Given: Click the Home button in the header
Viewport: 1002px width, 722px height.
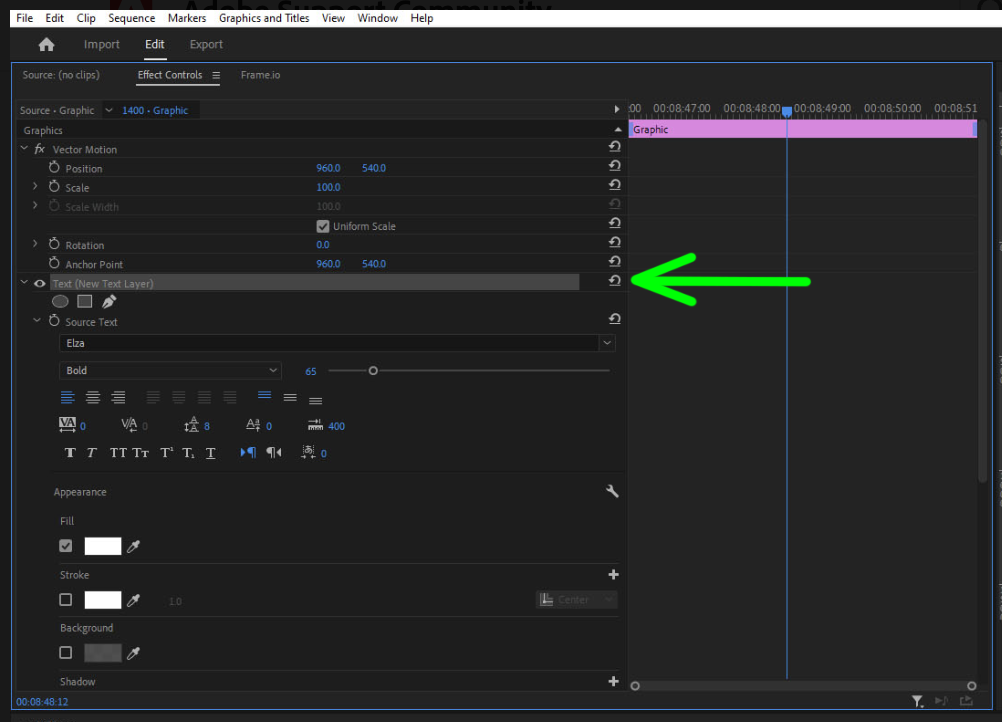Looking at the screenshot, I should click(45, 44).
